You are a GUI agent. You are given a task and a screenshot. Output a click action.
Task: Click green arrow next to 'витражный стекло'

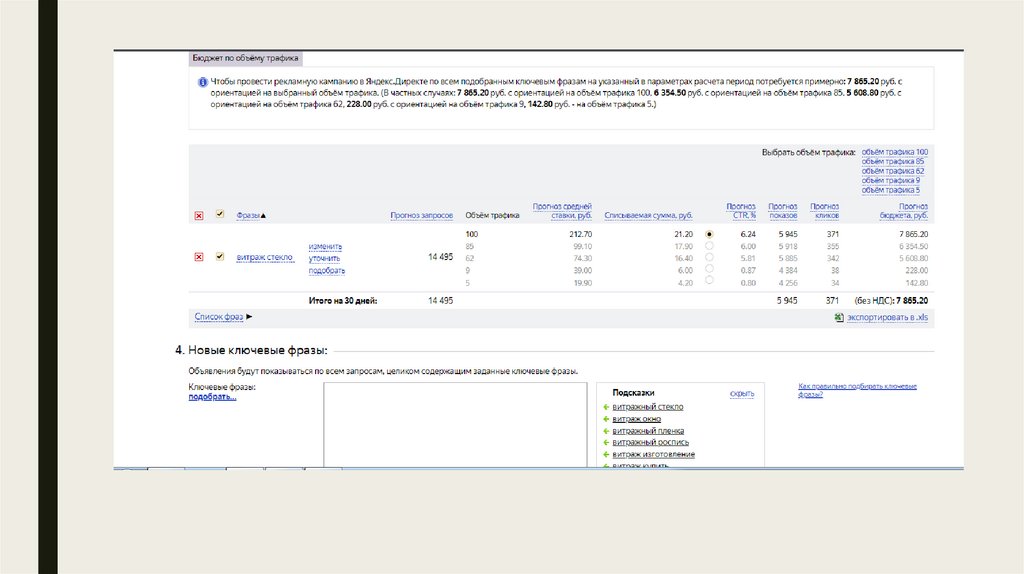point(606,407)
